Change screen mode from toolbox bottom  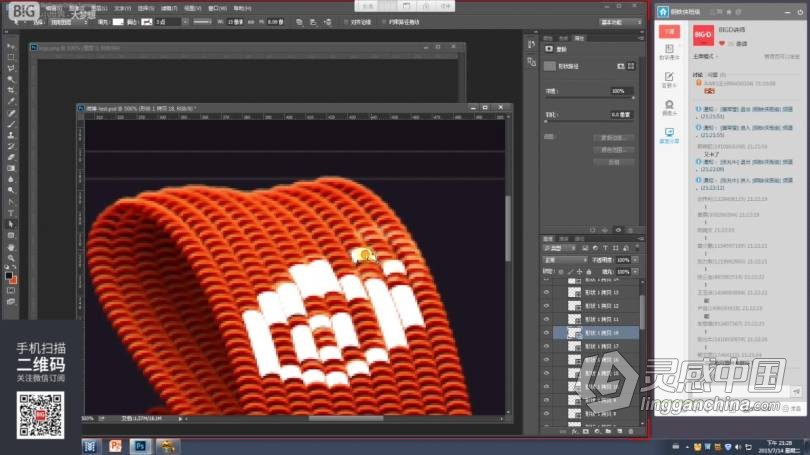pyautogui.click(x=11, y=302)
